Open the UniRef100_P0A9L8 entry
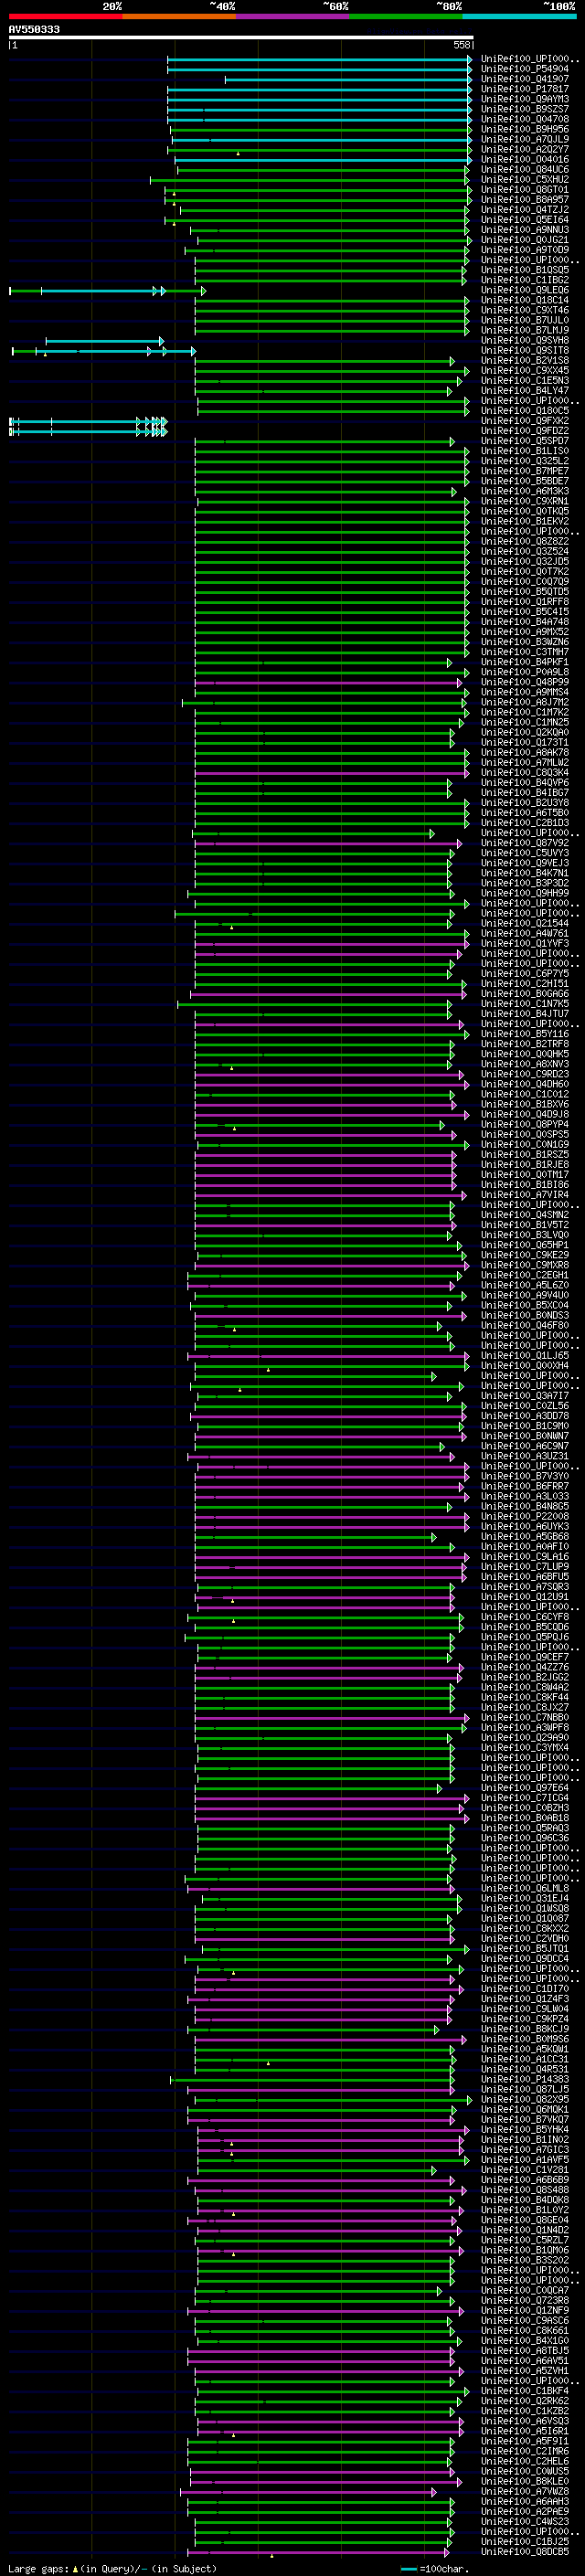 (x=524, y=672)
